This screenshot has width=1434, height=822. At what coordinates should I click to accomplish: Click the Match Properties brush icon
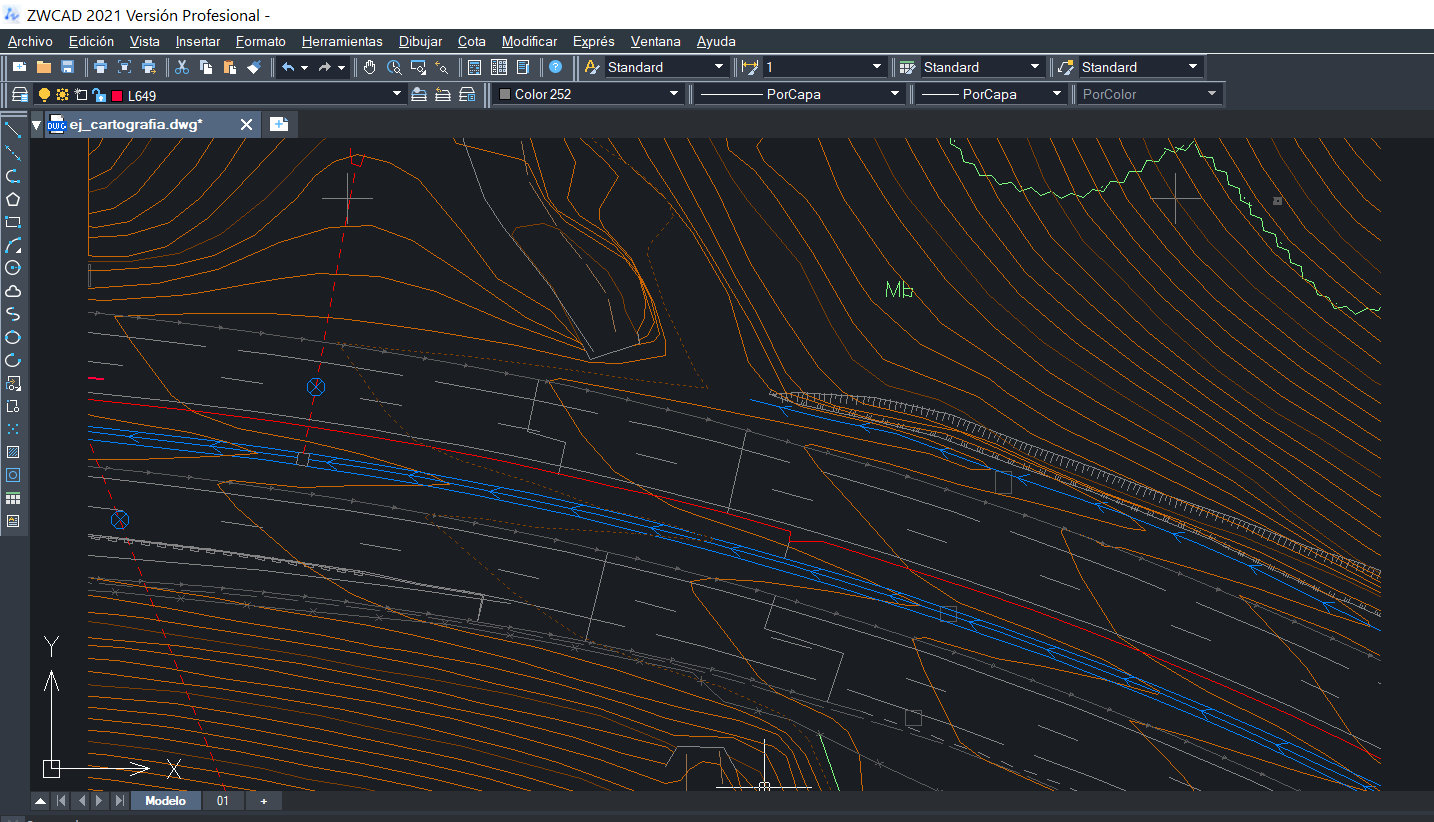(x=254, y=67)
